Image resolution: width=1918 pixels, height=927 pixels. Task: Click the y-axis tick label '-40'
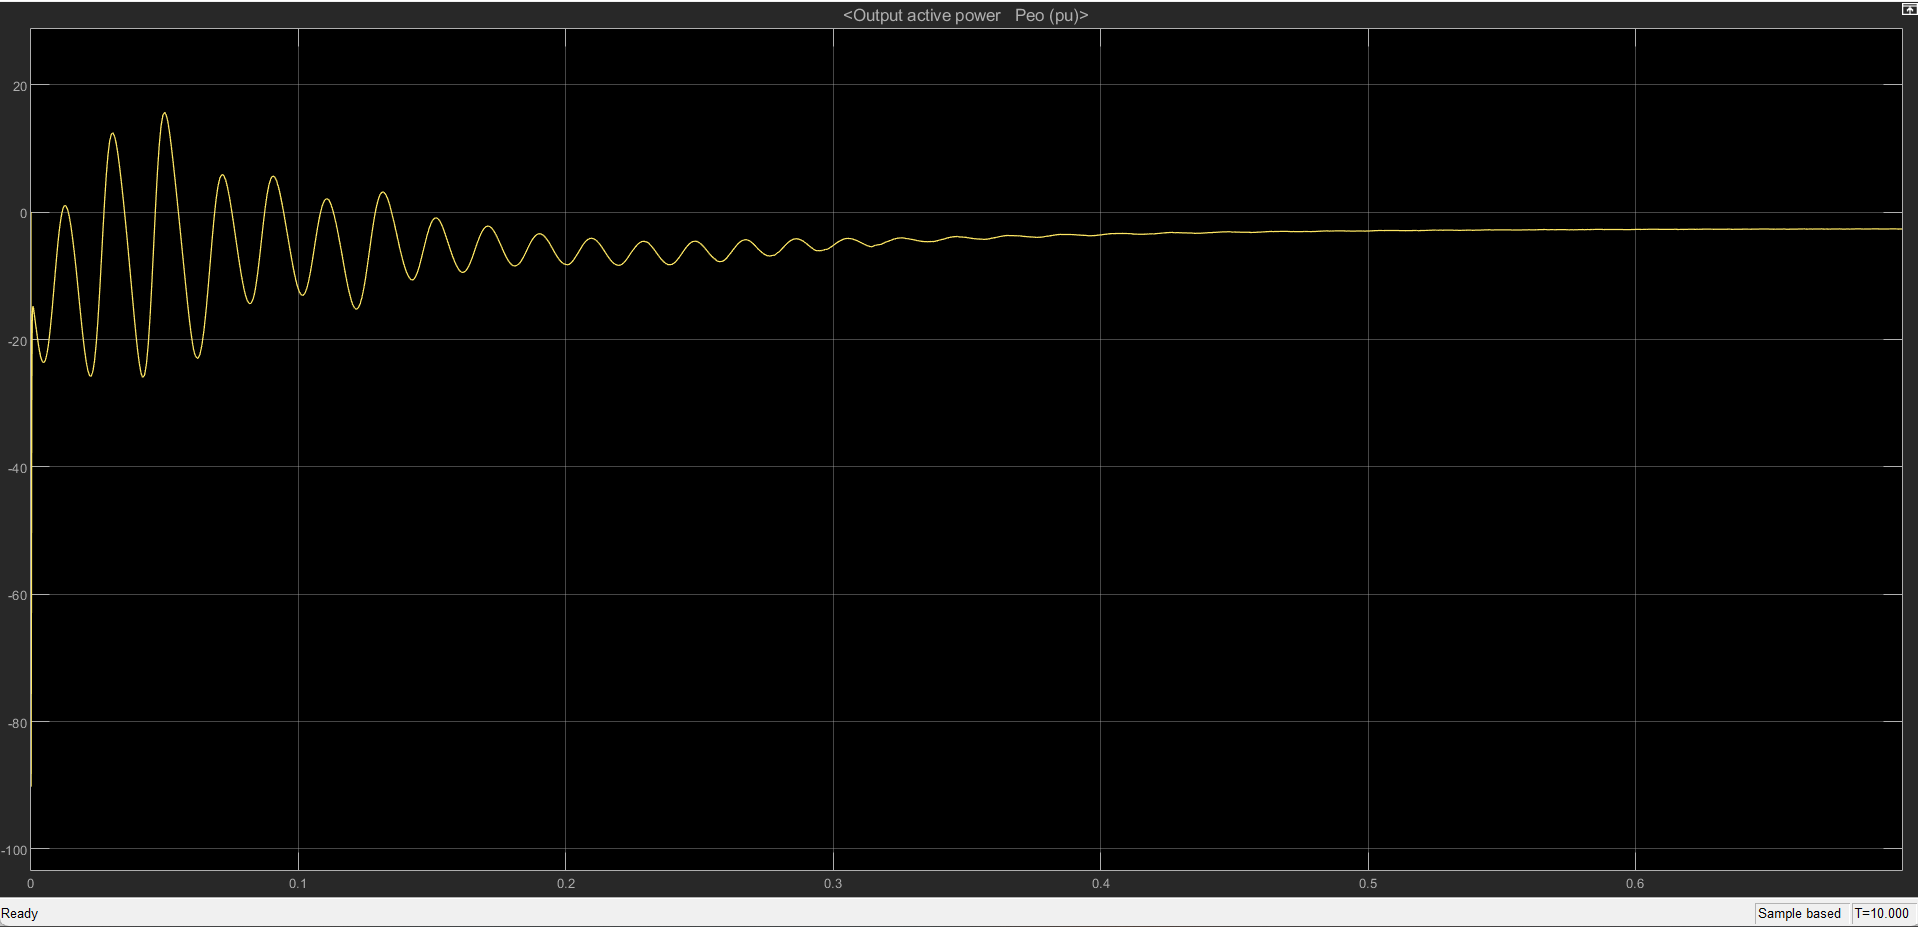pos(17,468)
